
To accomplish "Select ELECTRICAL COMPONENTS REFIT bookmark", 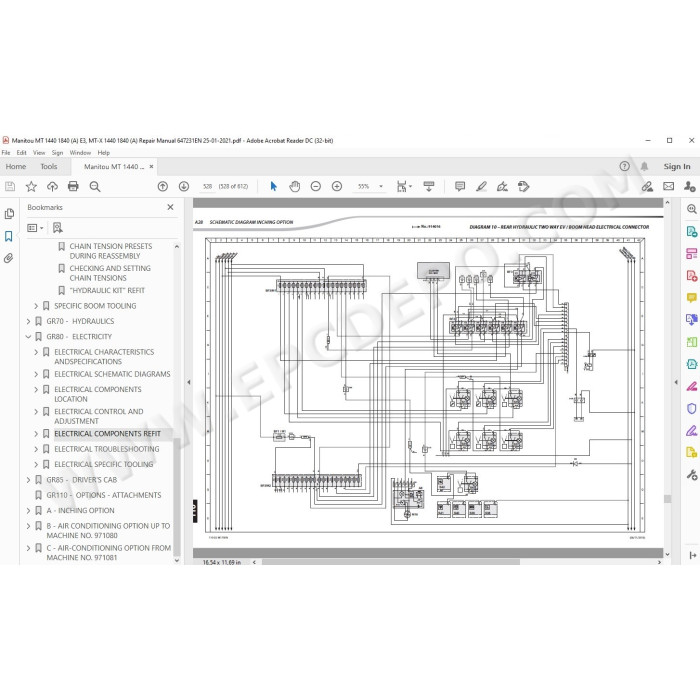I will (107, 433).
